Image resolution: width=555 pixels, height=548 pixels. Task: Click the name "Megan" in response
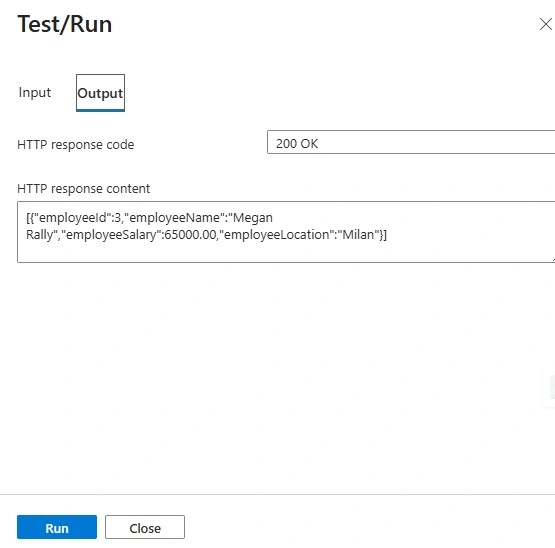(253, 218)
